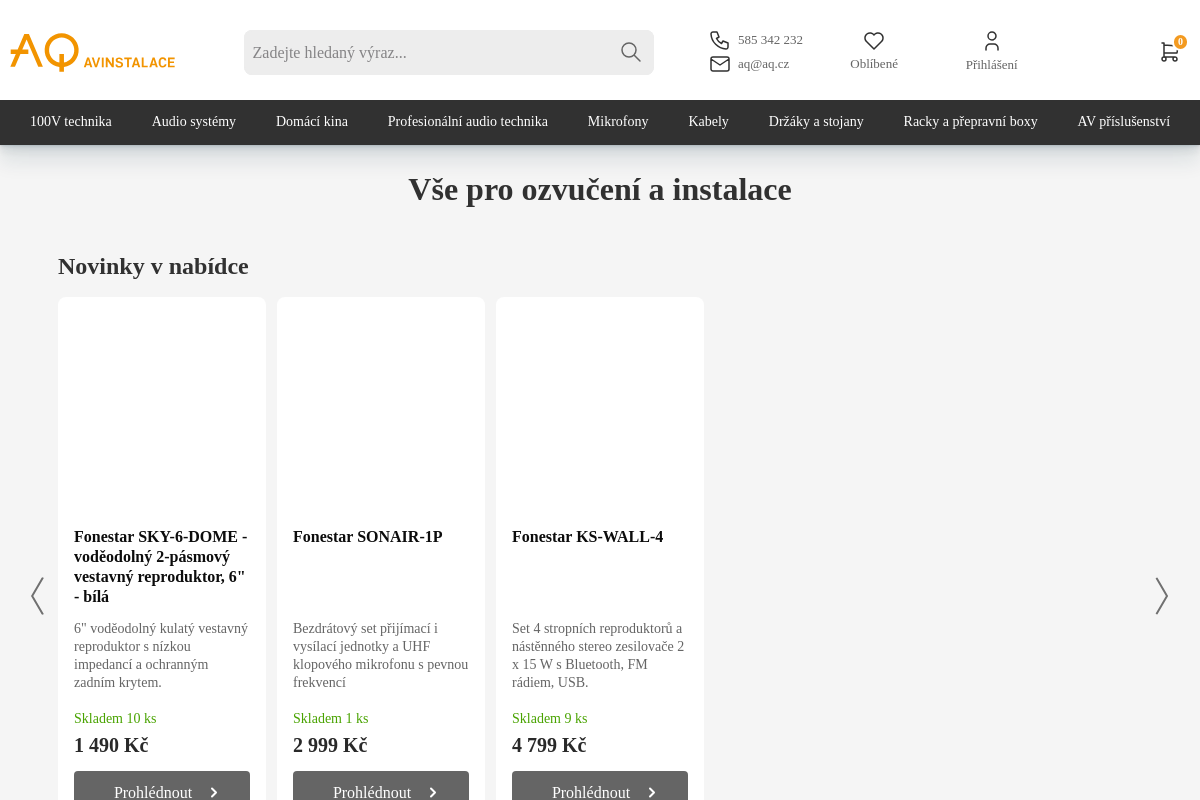Click the price 1 490 Kč

pyautogui.click(x=111, y=745)
